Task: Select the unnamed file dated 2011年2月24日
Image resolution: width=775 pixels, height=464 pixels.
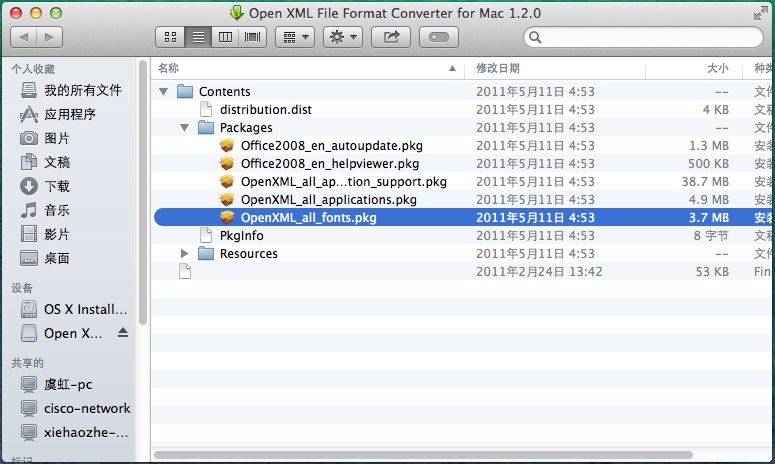Action: (x=185, y=271)
